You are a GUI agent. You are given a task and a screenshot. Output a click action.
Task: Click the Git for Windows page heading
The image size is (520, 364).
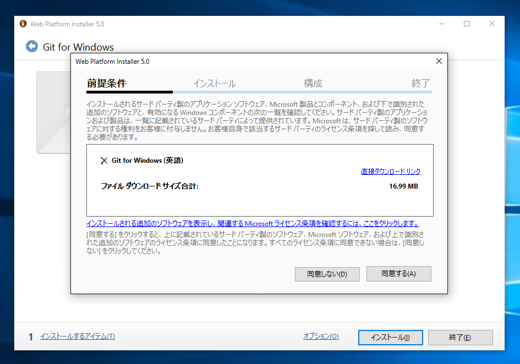pos(78,47)
